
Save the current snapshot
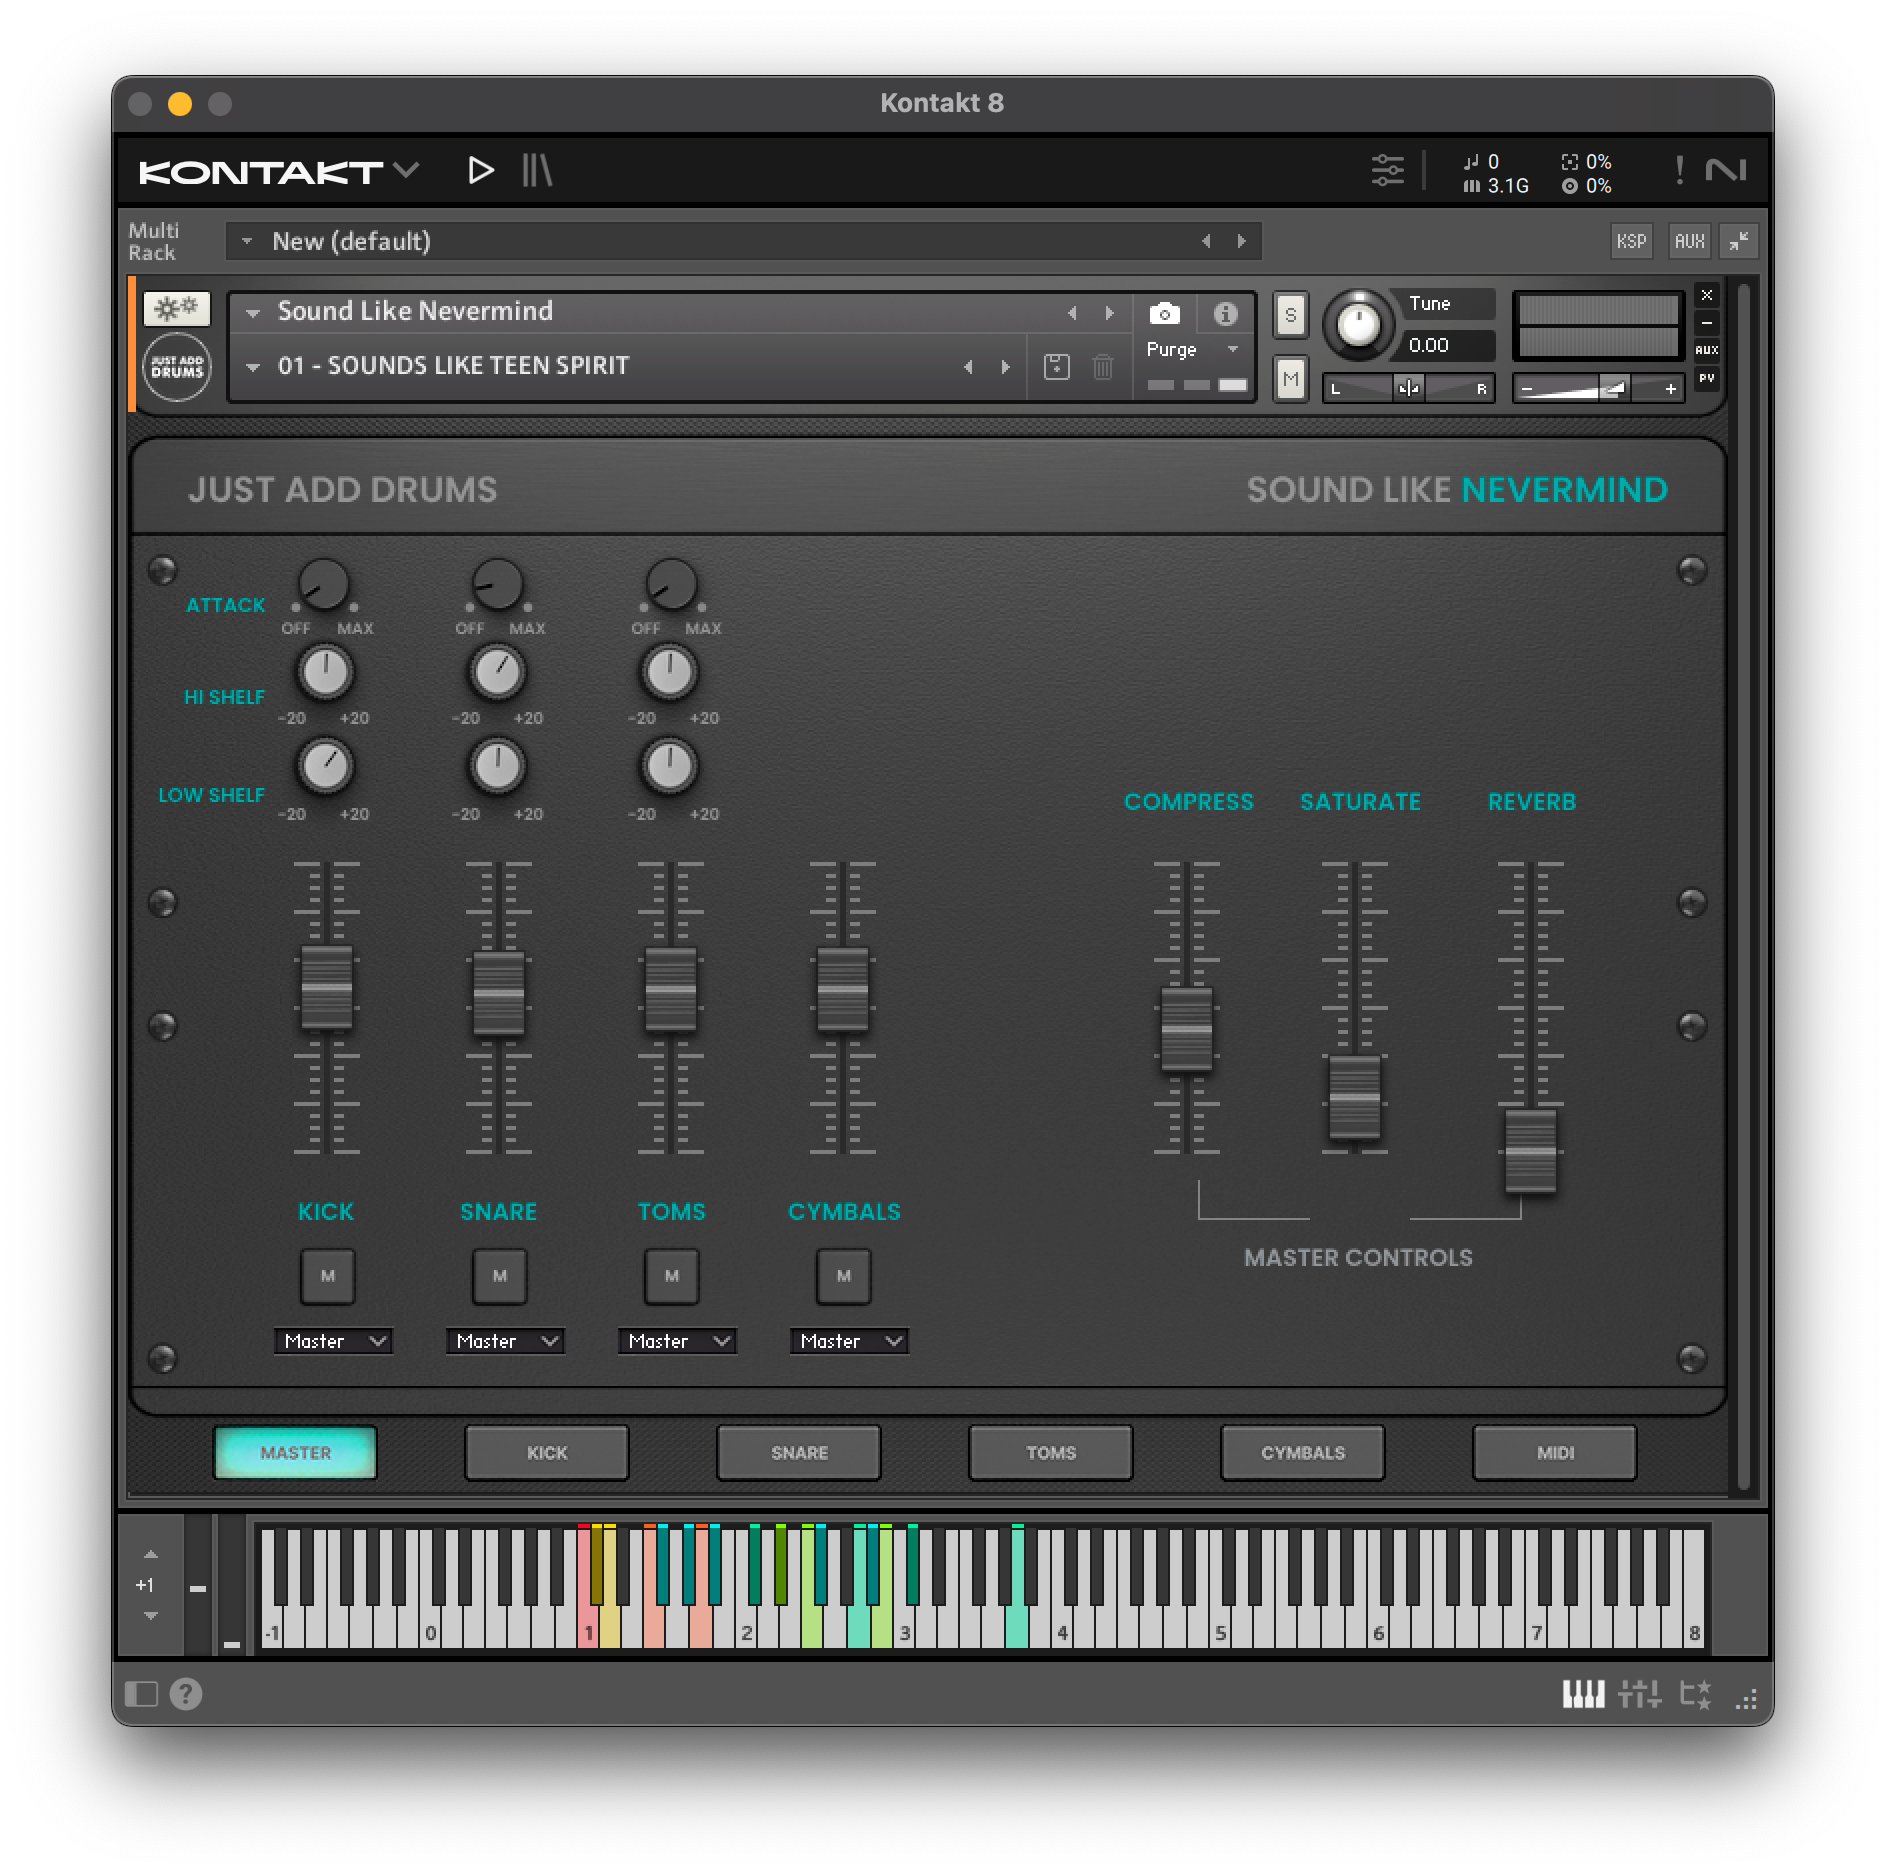pos(1056,367)
